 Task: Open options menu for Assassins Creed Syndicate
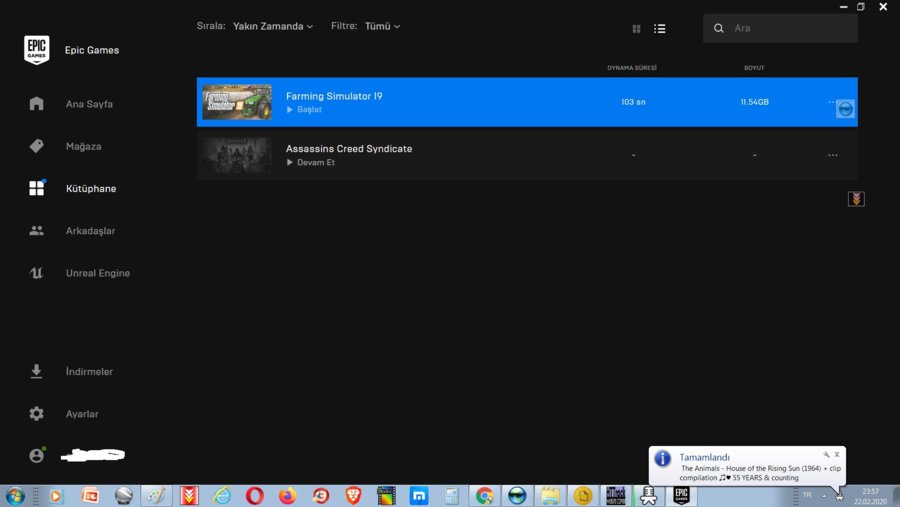coord(833,155)
